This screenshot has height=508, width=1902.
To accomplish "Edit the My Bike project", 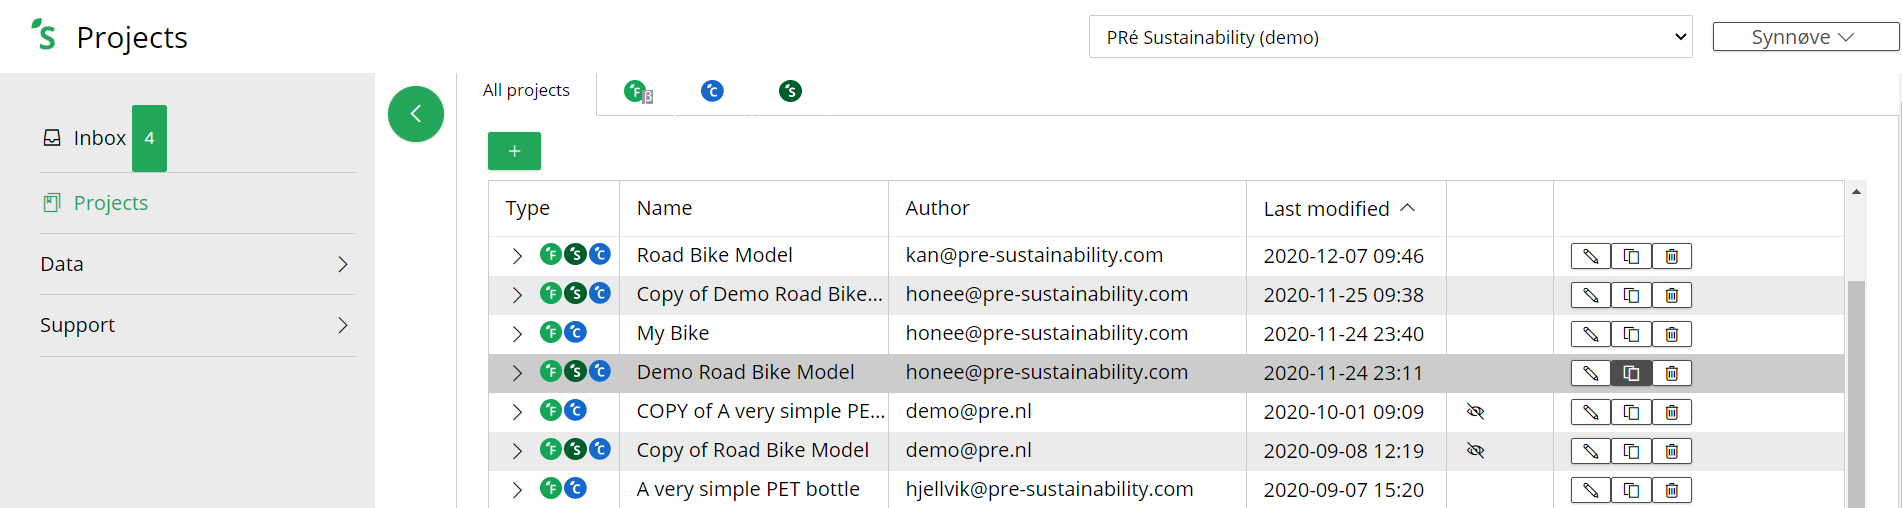I will 1590,334.
